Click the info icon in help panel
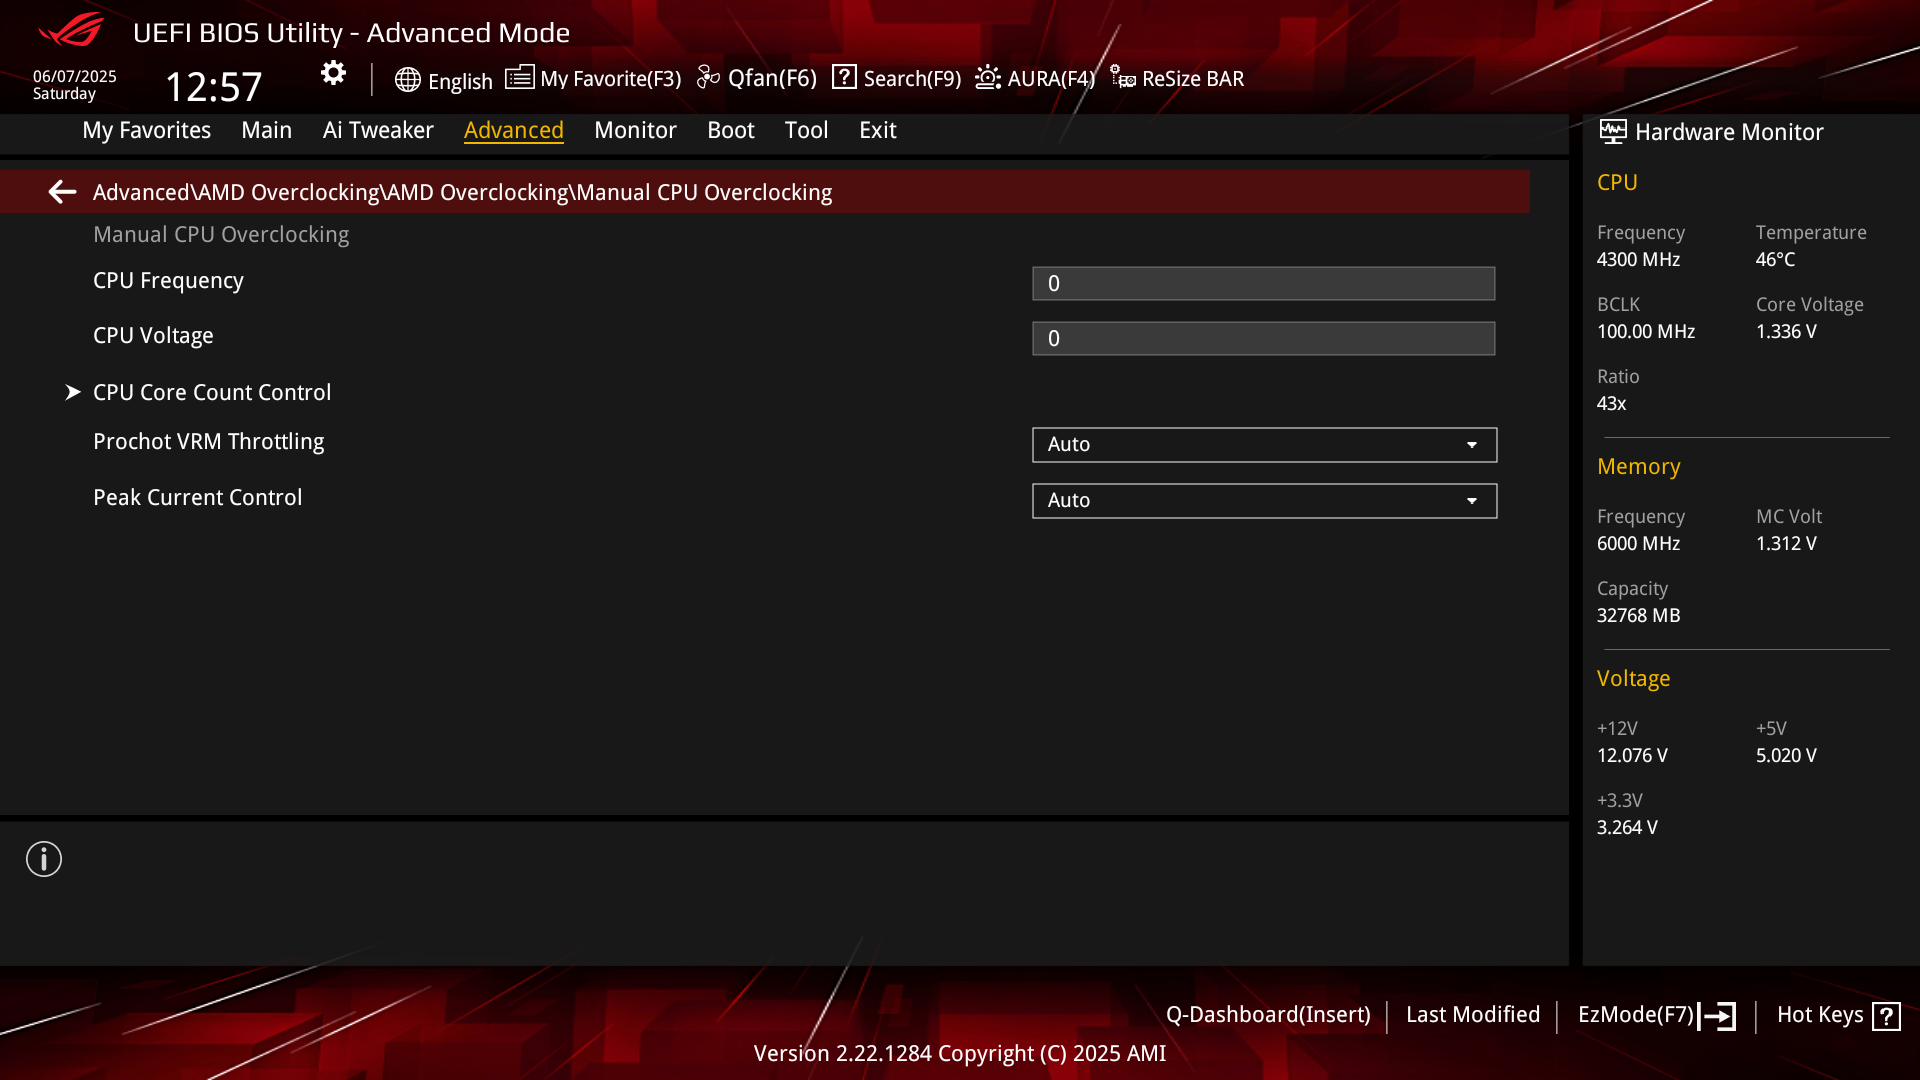 (44, 859)
